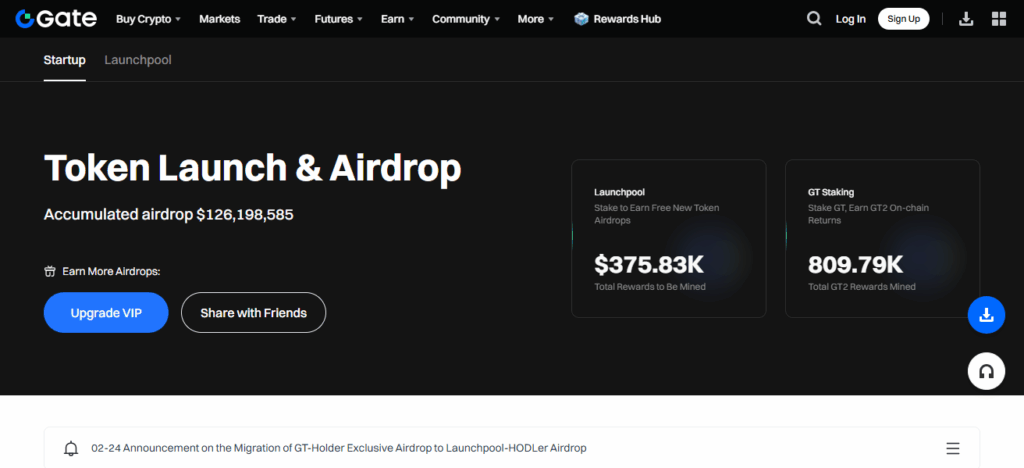Screen dimensions: 1024x468
Task: Open the four-squares apps grid icon
Action: pyautogui.click(x=999, y=19)
